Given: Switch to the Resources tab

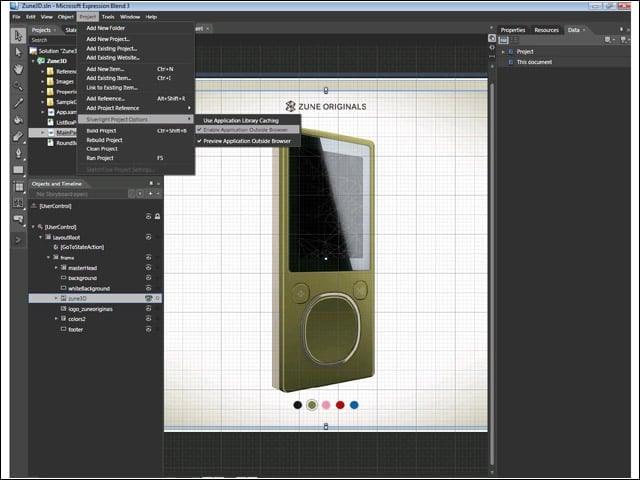Looking at the screenshot, I should point(546,30).
